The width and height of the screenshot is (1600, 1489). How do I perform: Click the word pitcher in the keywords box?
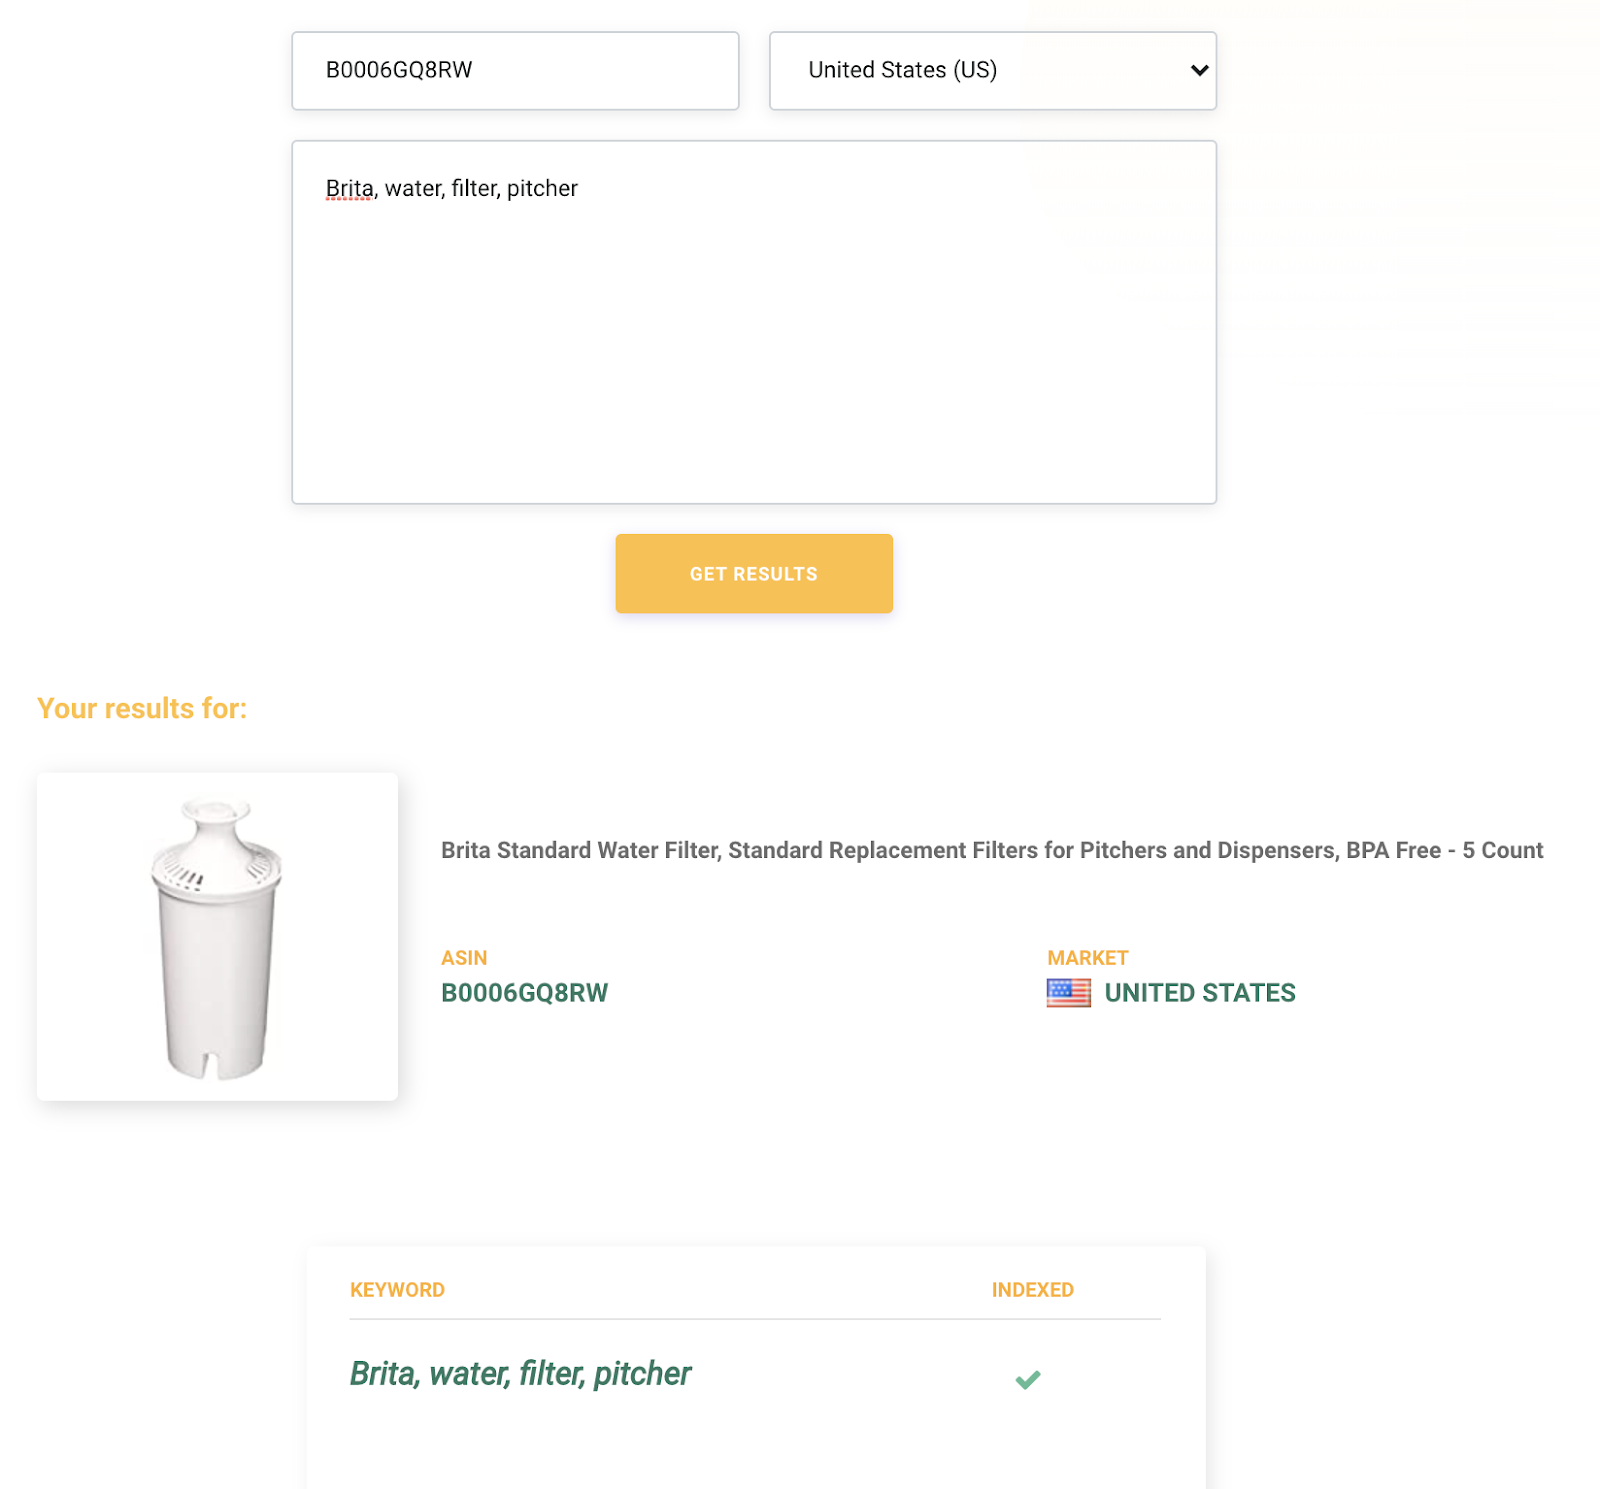click(542, 189)
